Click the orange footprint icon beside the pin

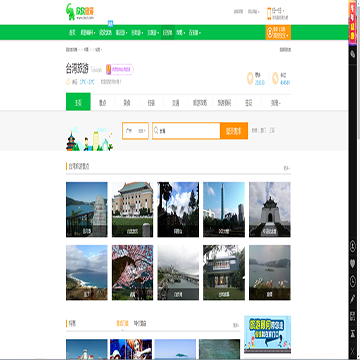point(275,78)
